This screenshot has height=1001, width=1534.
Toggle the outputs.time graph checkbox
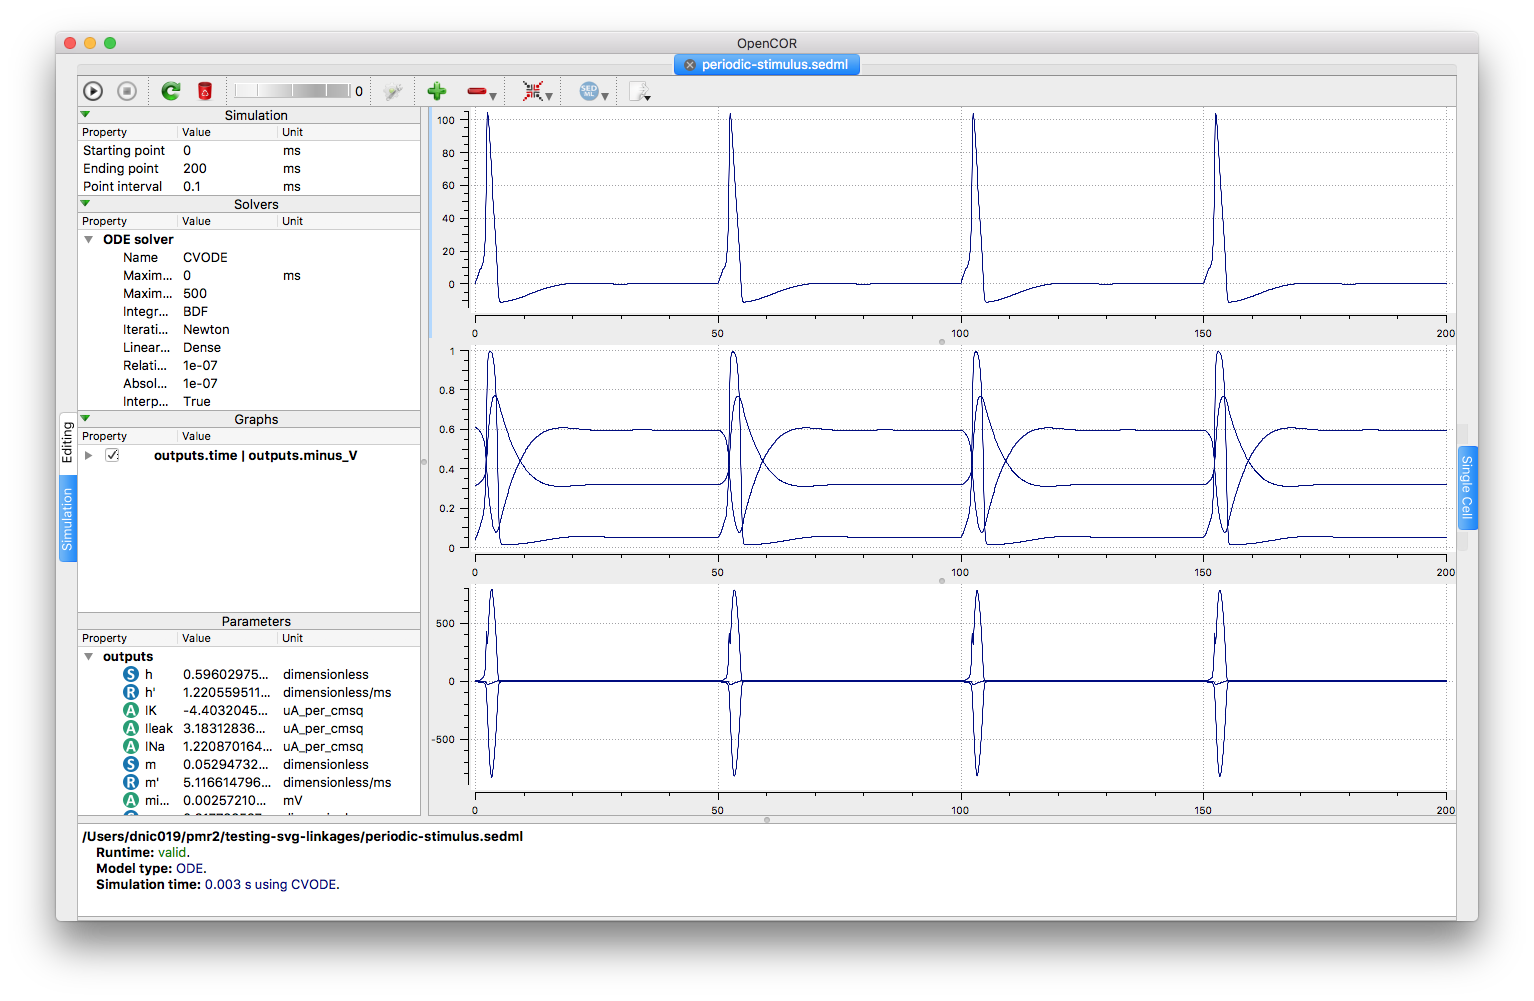pos(112,455)
